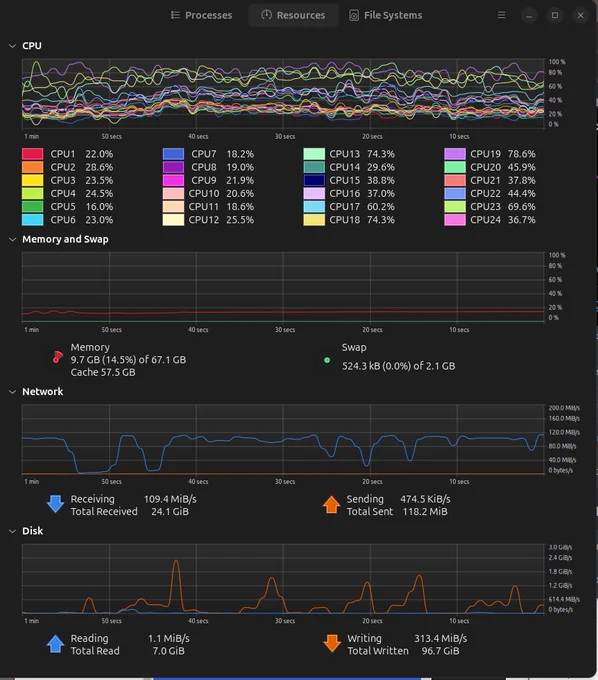Pick a new color for CPU17
The width and height of the screenshot is (598, 680).
coord(314,207)
